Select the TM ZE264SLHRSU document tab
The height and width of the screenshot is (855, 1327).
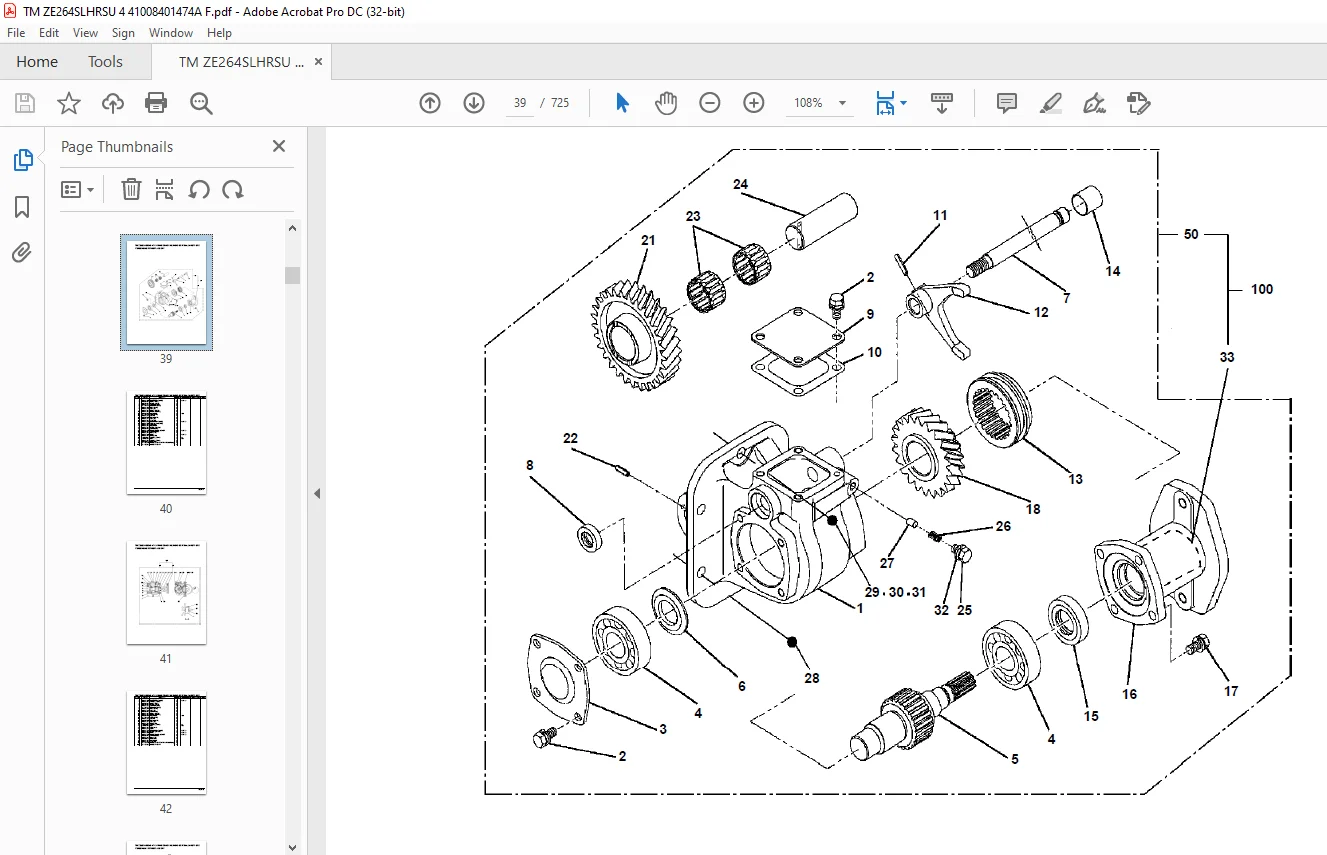pyautogui.click(x=241, y=62)
